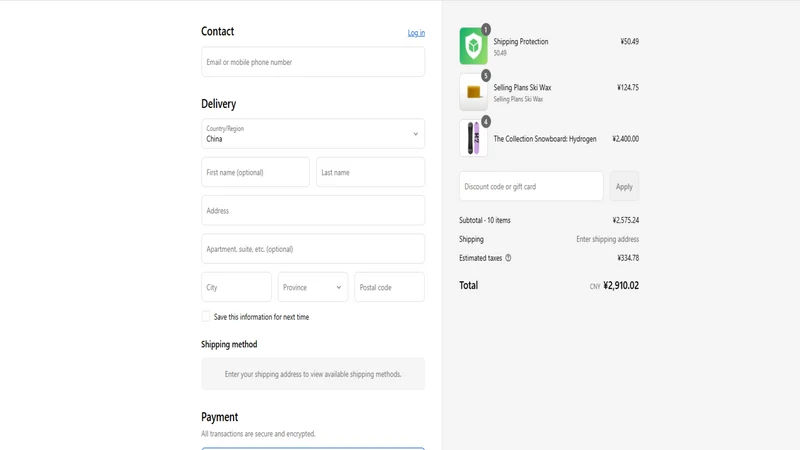The height and width of the screenshot is (450, 800).
Task: Click the Estimated taxes info icon
Action: coord(508,258)
